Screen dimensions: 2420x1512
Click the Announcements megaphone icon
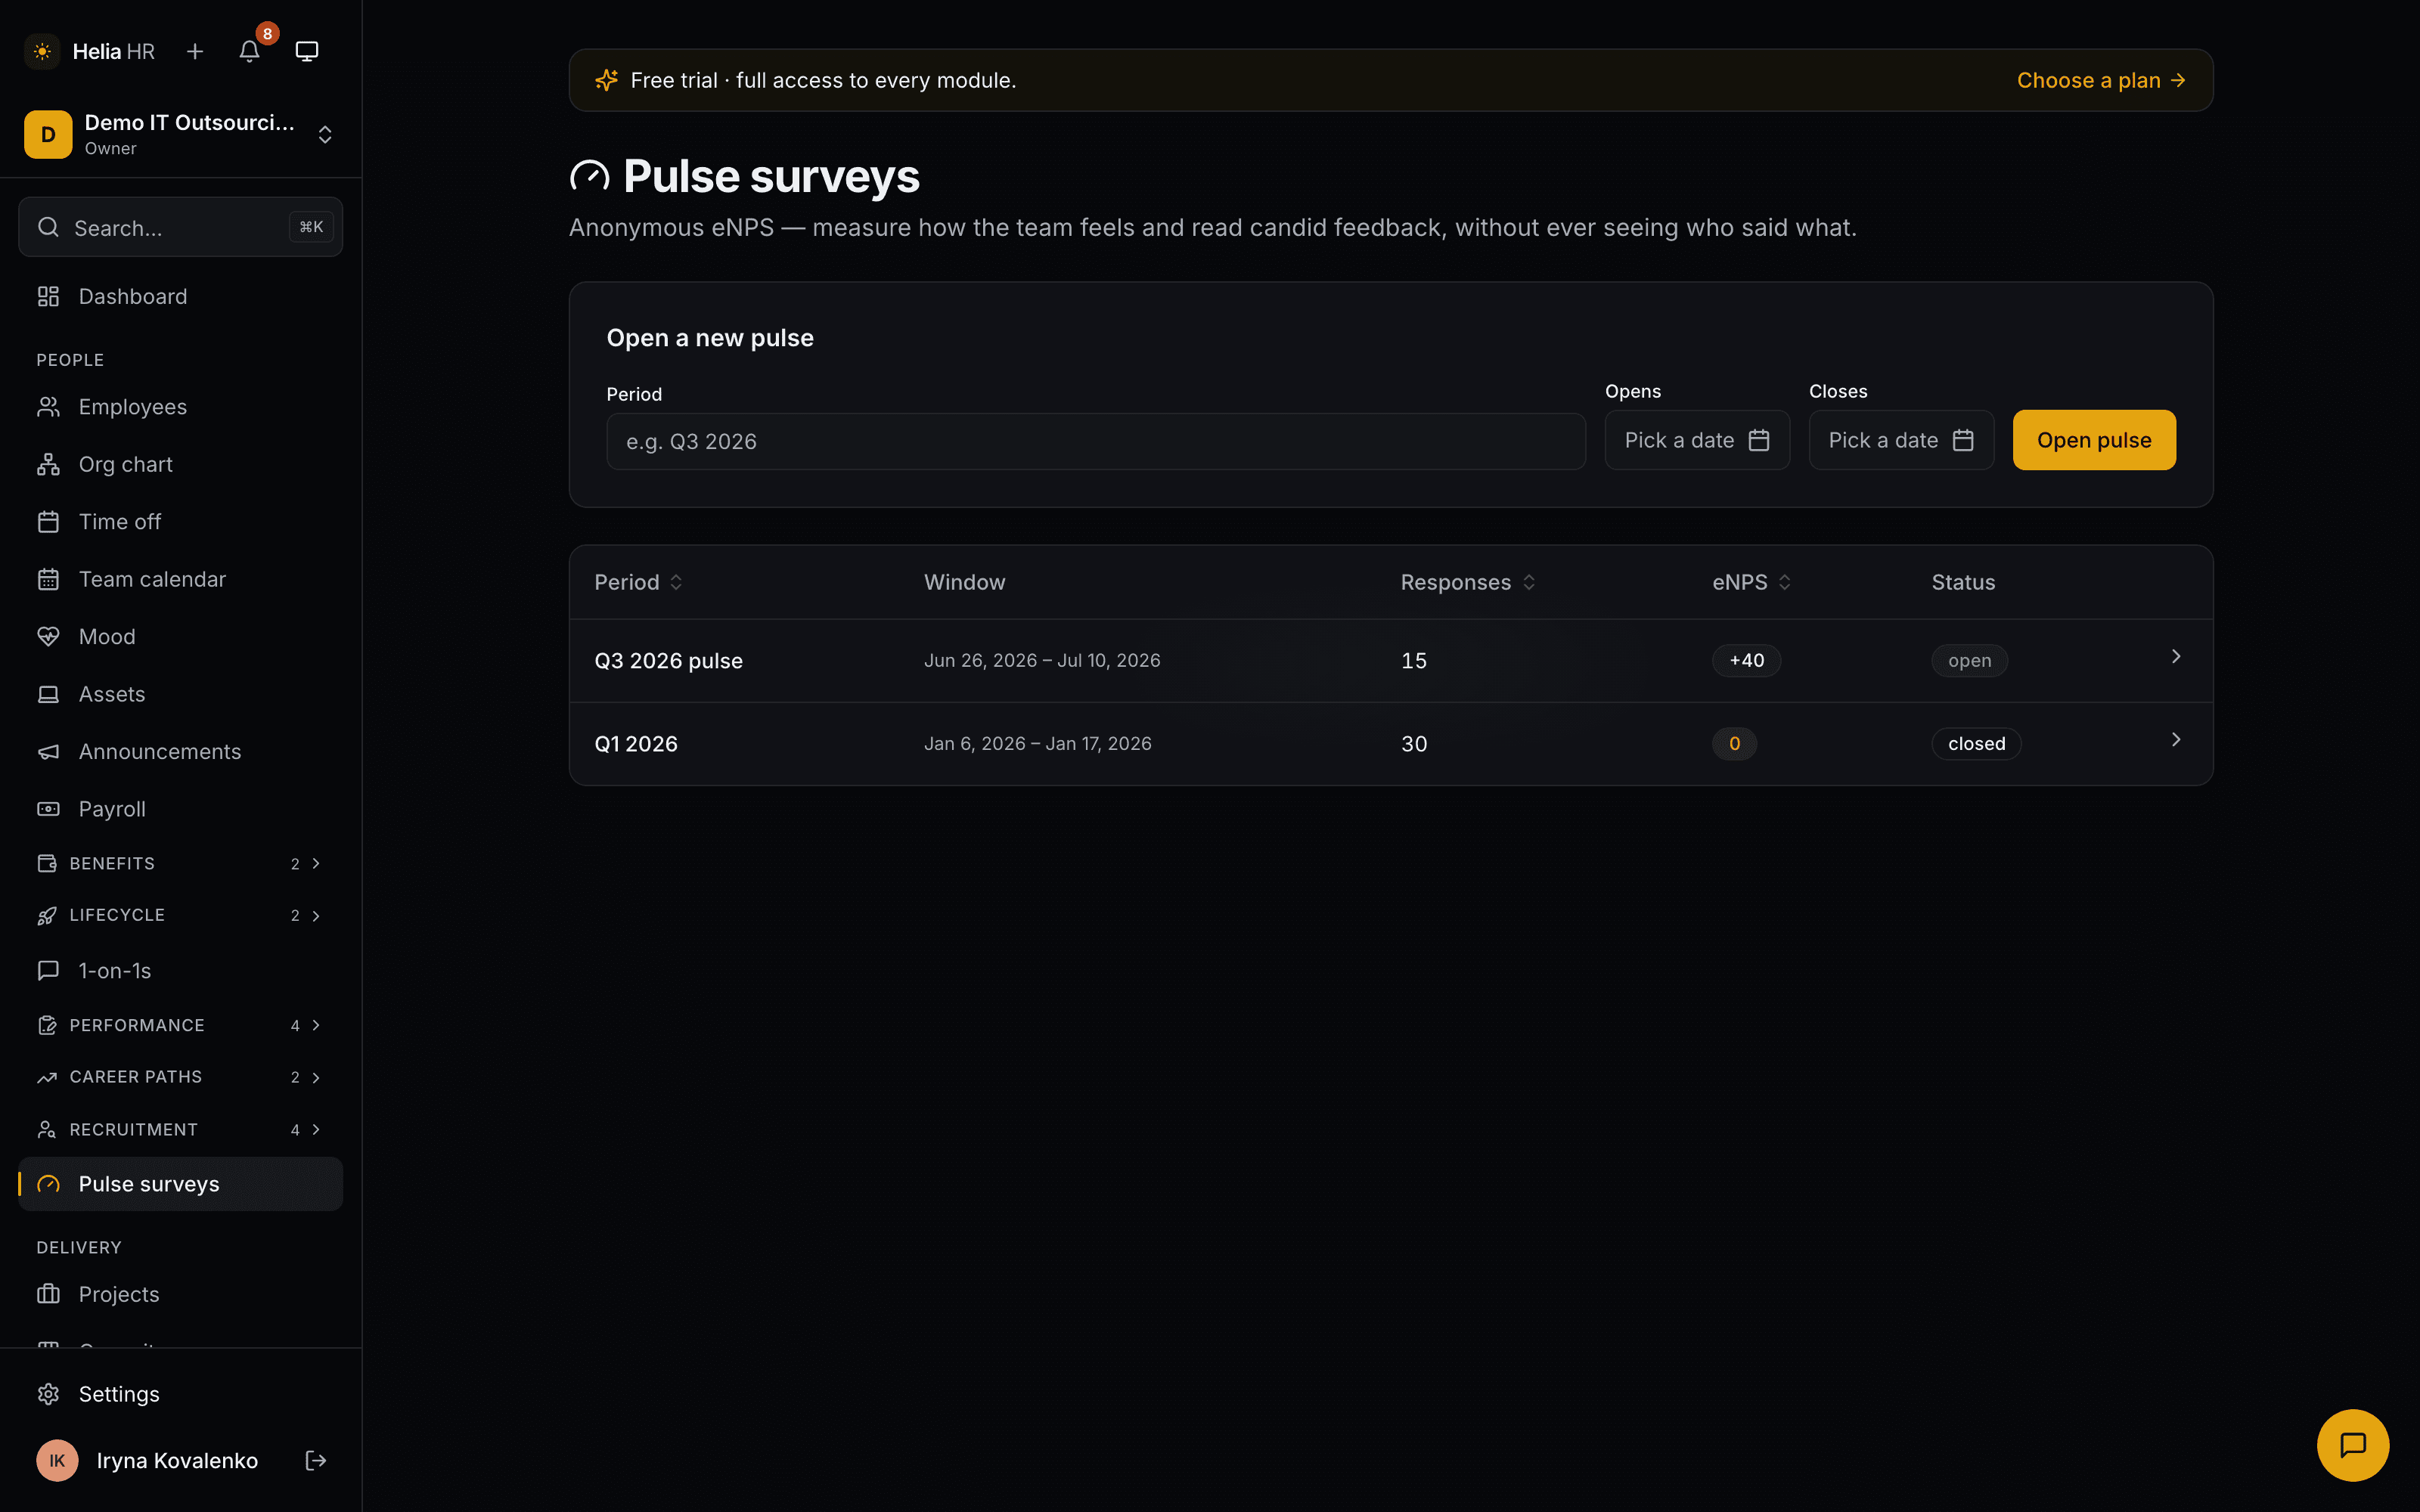click(48, 751)
